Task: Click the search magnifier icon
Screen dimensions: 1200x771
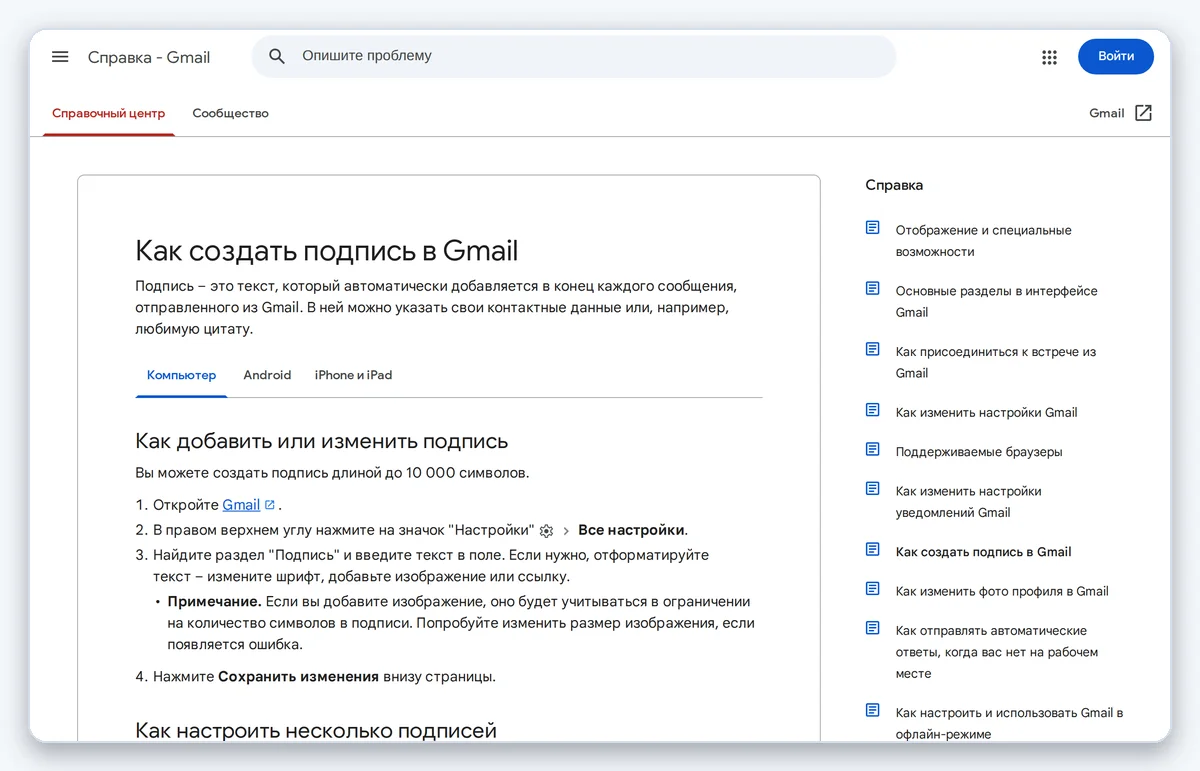Action: [278, 56]
